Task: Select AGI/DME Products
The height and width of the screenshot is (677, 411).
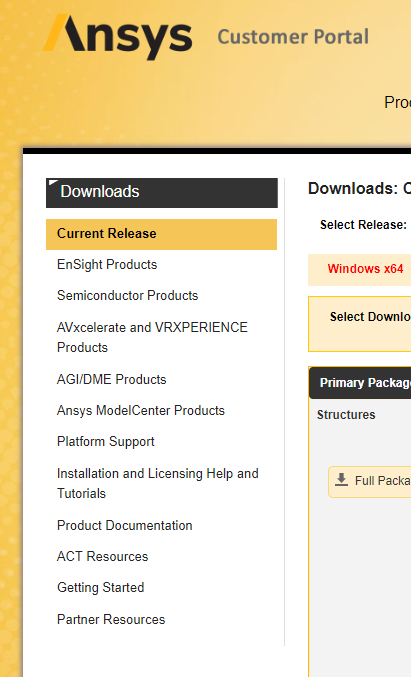Action: pos(111,379)
